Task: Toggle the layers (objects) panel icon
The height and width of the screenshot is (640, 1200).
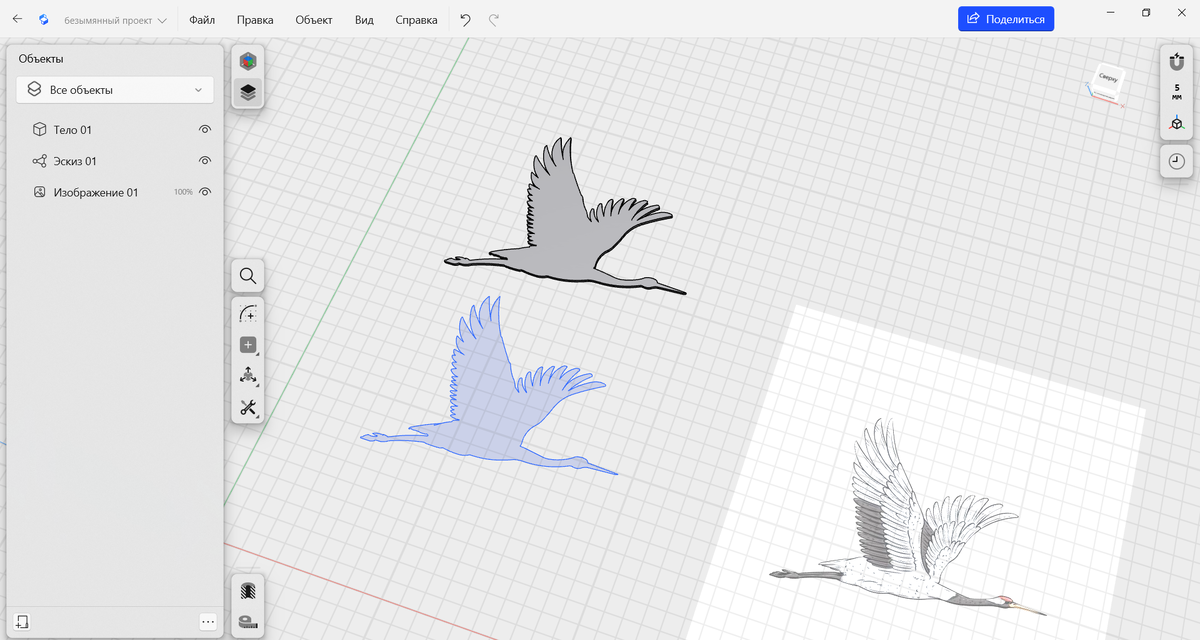Action: tap(248, 93)
